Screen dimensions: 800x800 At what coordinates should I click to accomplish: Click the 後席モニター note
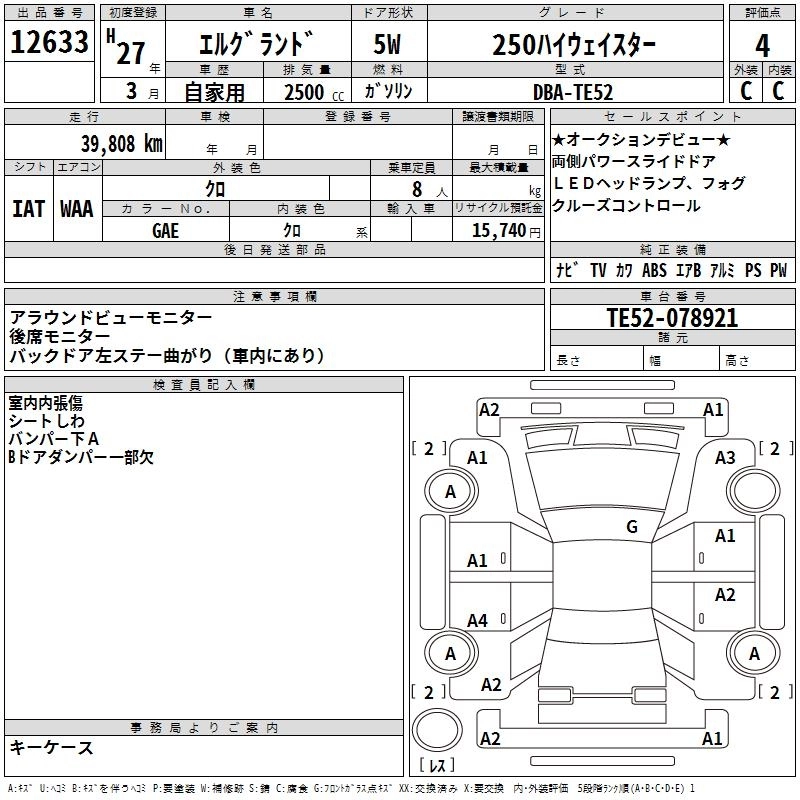(60, 336)
